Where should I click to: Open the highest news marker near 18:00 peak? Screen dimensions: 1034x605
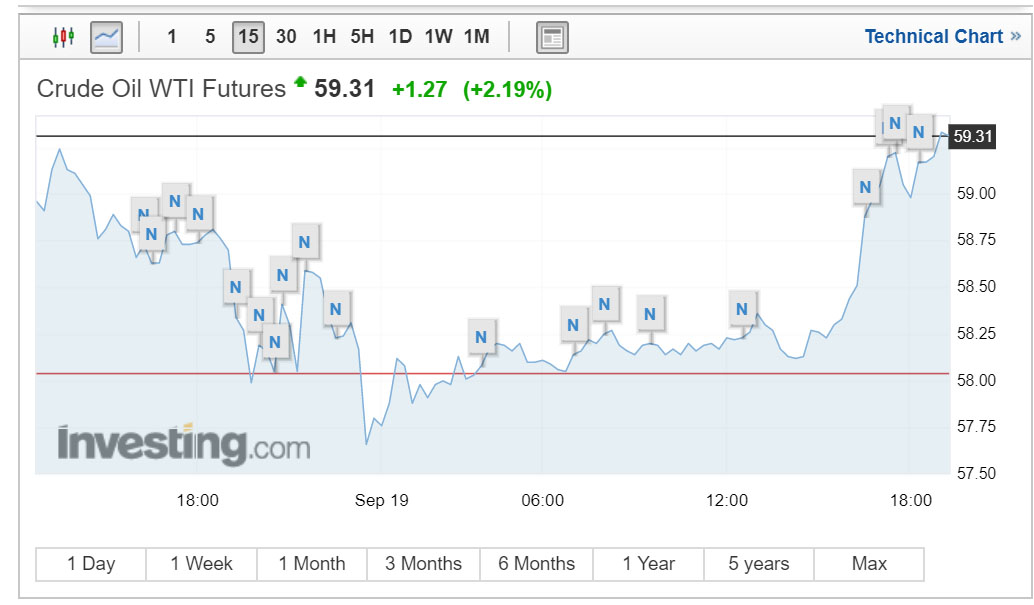point(895,124)
